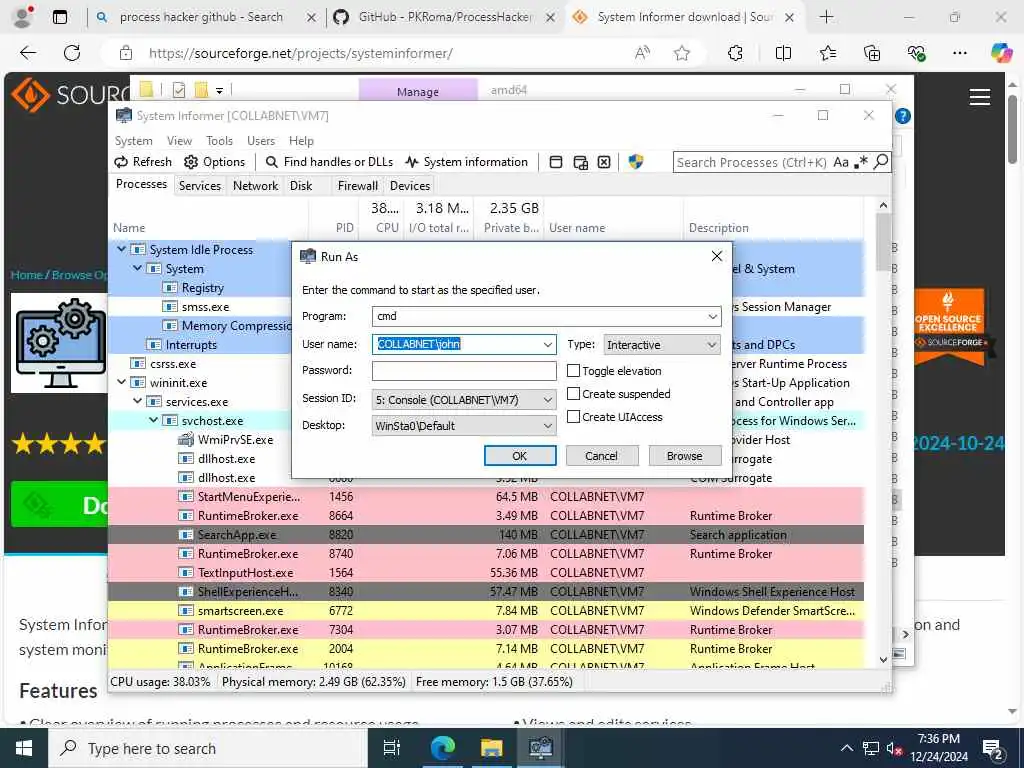Open Copilot icon in Edge toolbar
Image resolution: width=1024 pixels, height=768 pixels.
pos(1001,52)
